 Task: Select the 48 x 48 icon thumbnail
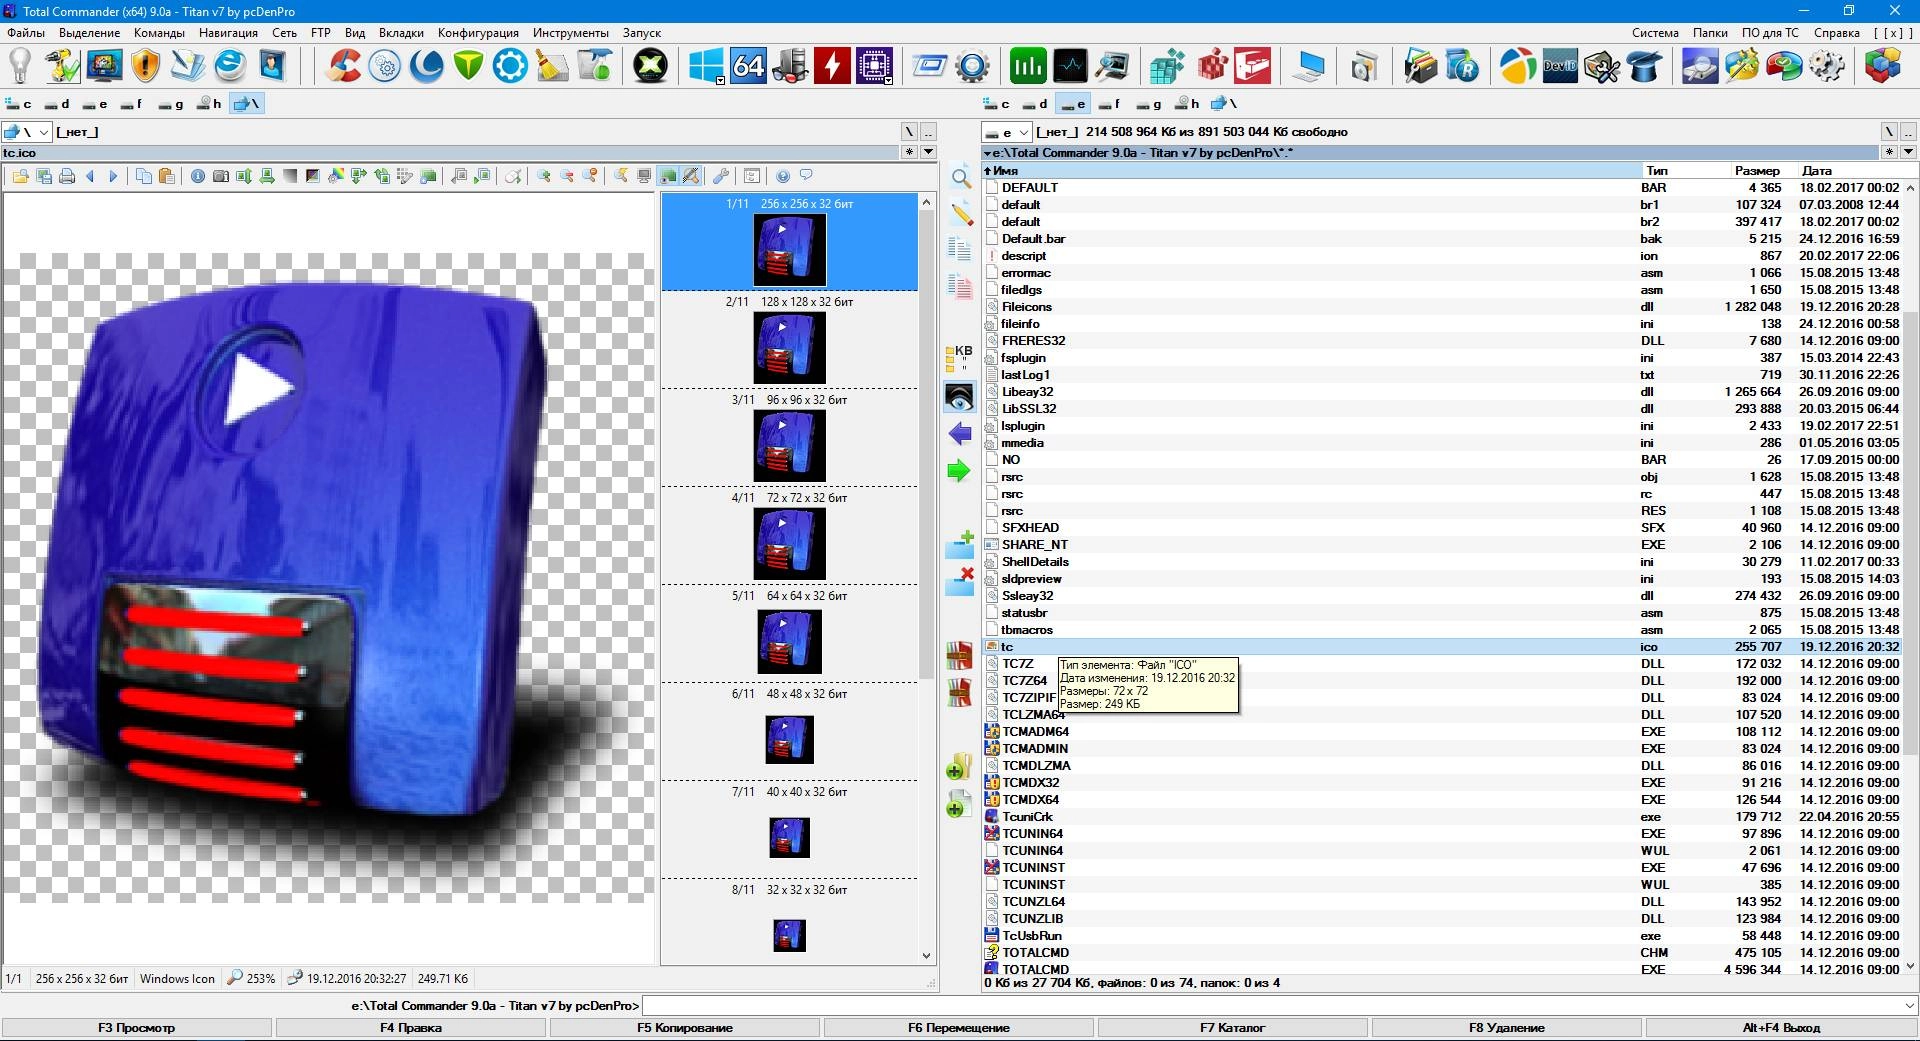(x=790, y=731)
